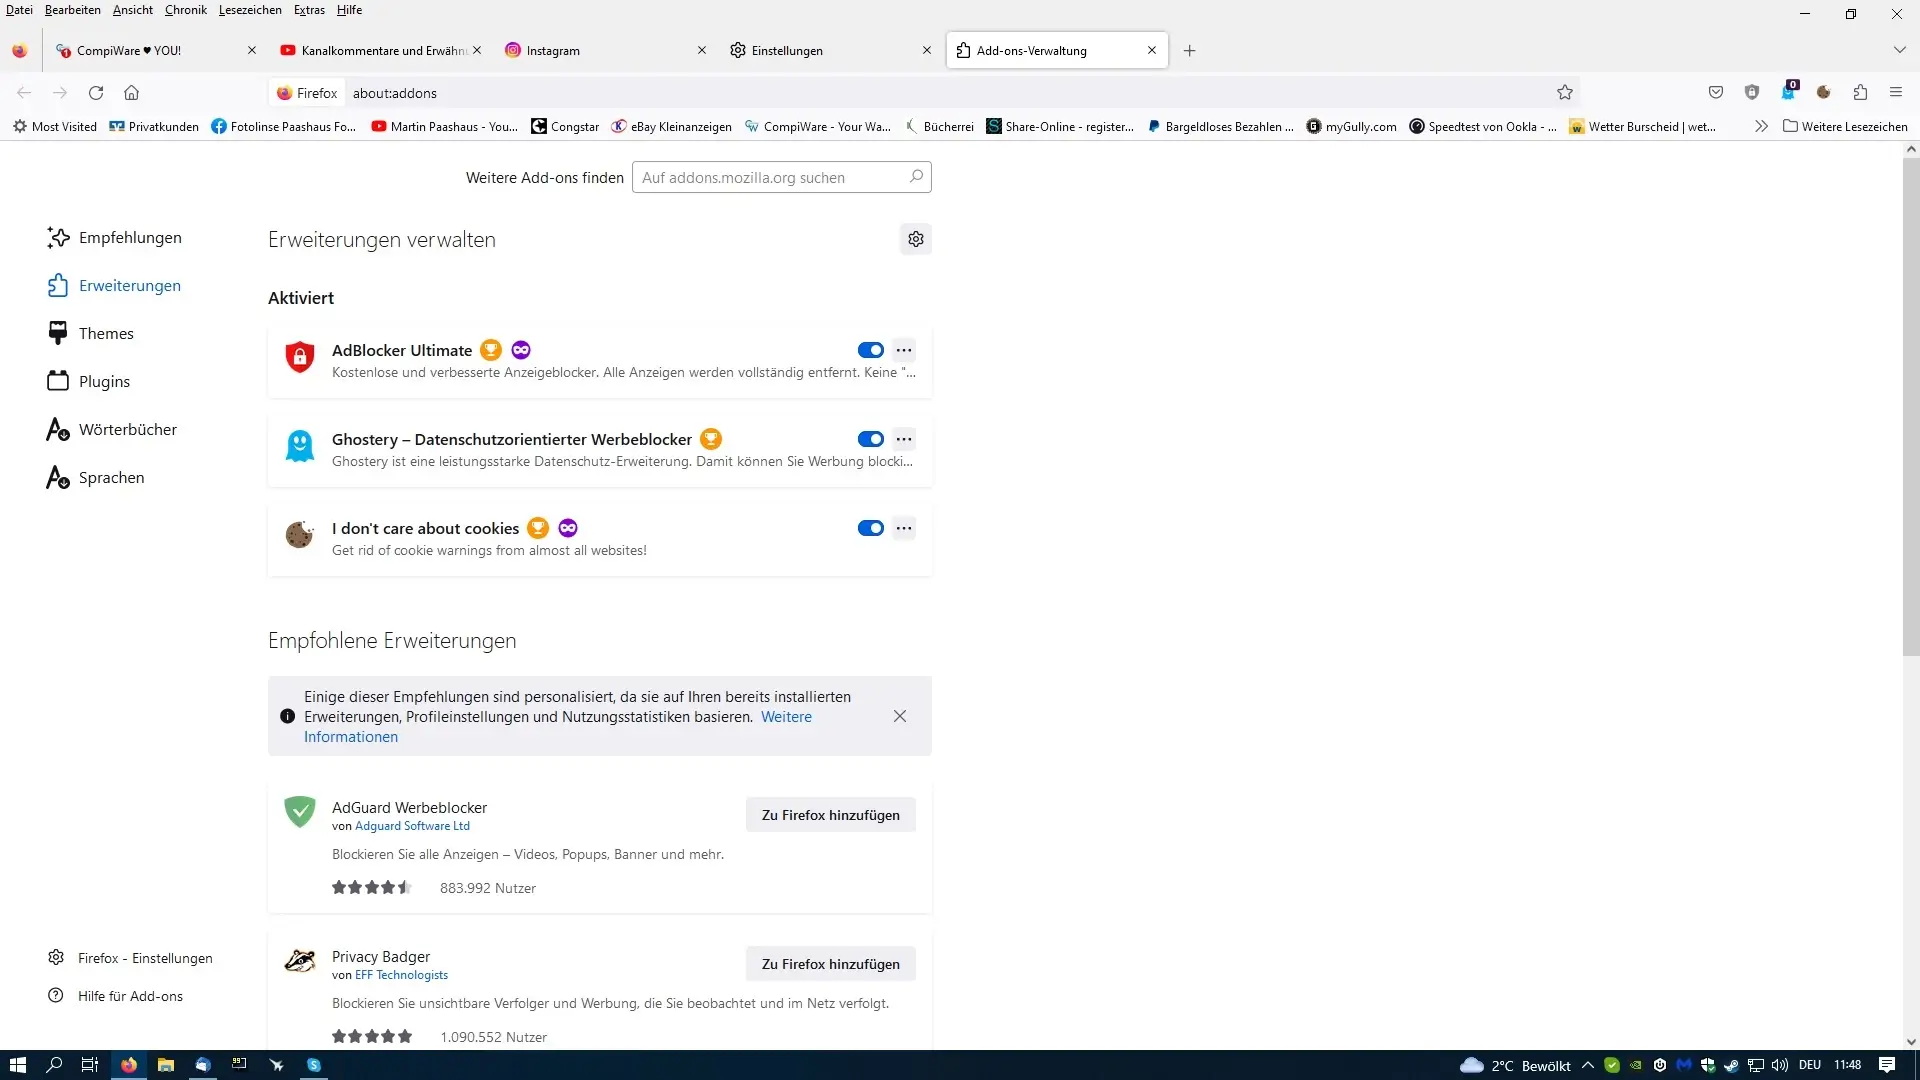Screen dimensions: 1920x1080
Task: Click the AdGuard Werbeblocker green shield icon
Action: [x=300, y=811]
